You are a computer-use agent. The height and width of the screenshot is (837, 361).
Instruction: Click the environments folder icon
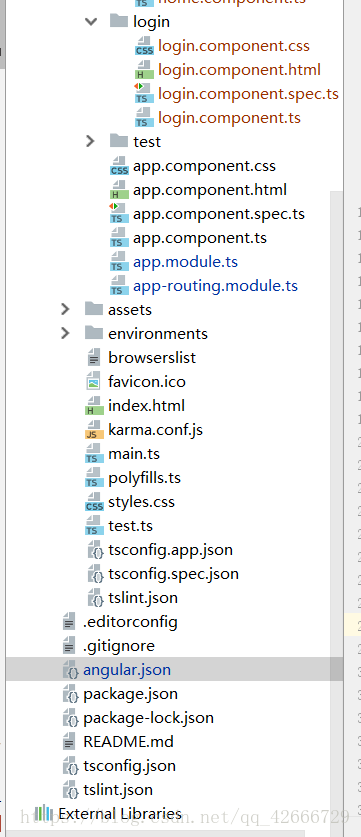tap(94, 333)
